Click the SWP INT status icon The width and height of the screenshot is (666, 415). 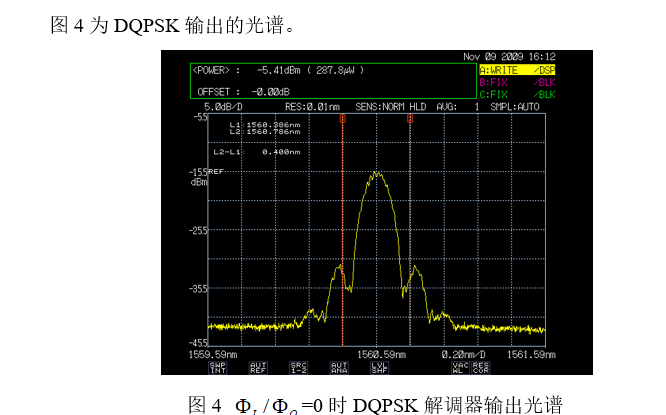pyautogui.click(x=218, y=368)
